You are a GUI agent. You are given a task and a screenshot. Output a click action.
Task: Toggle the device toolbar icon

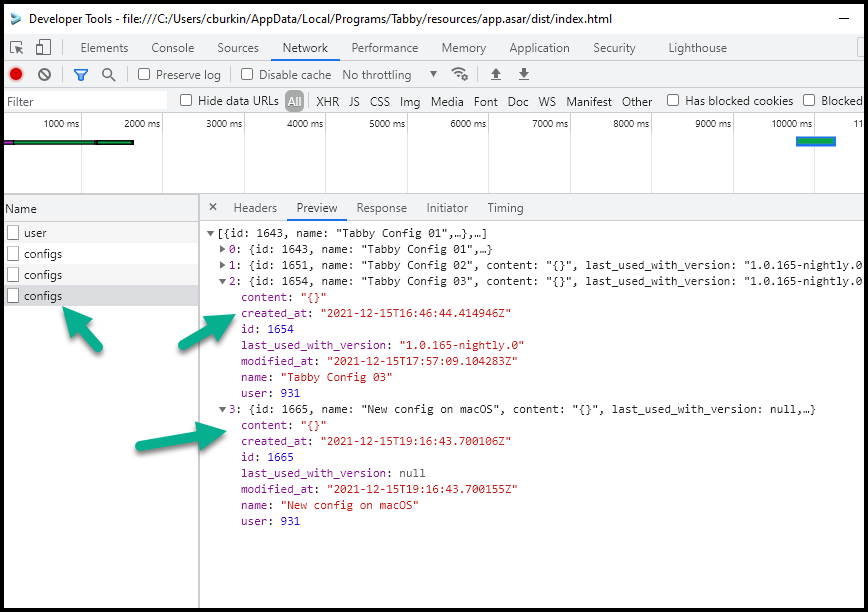tap(43, 48)
